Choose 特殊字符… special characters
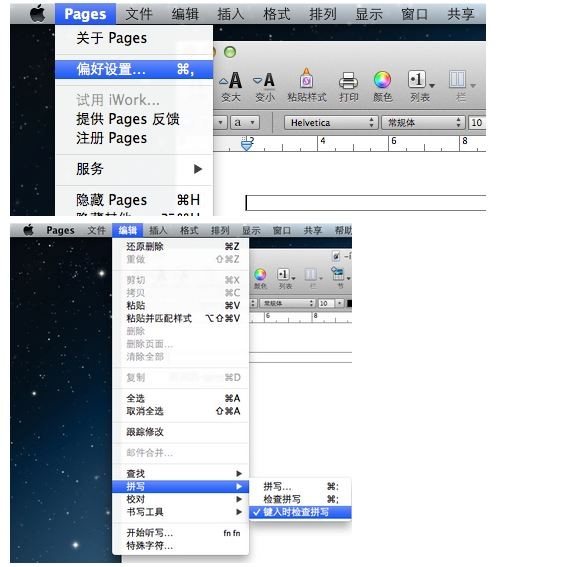Screen dimensions: 577x567 (180, 546)
